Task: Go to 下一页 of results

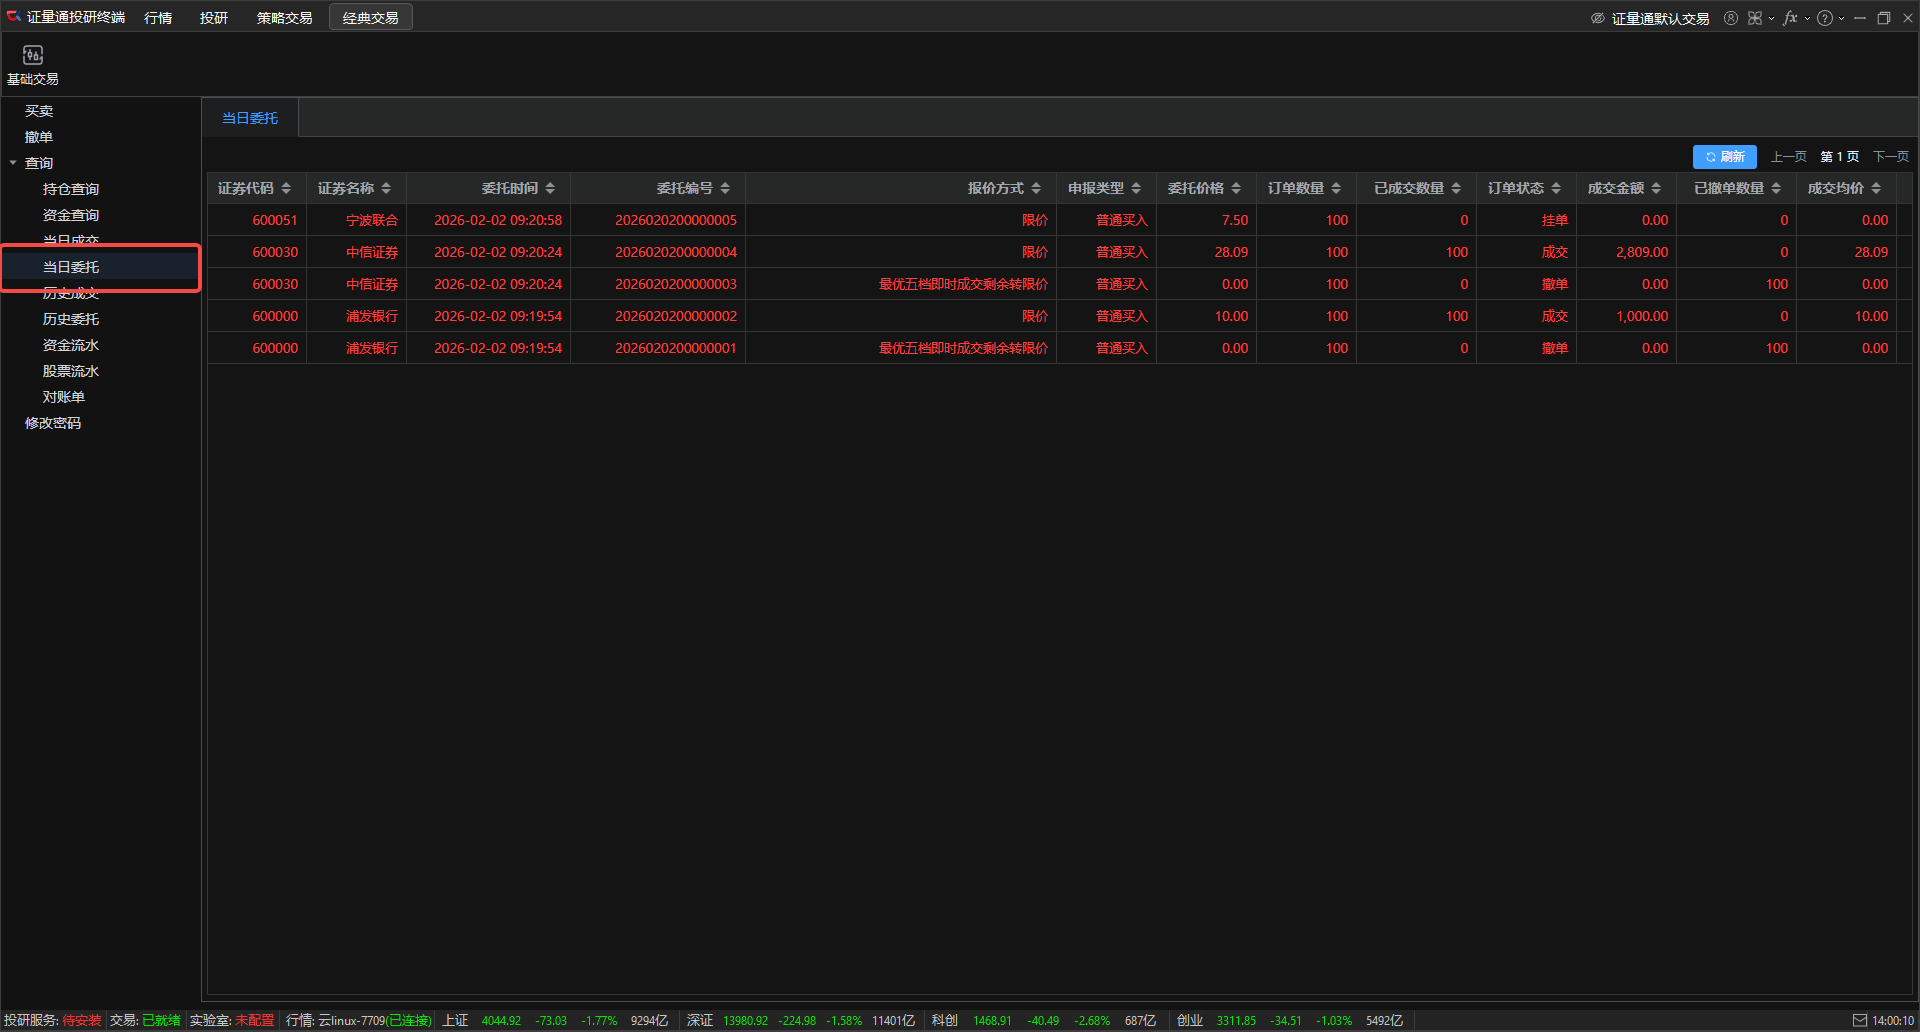Action: coord(1890,157)
